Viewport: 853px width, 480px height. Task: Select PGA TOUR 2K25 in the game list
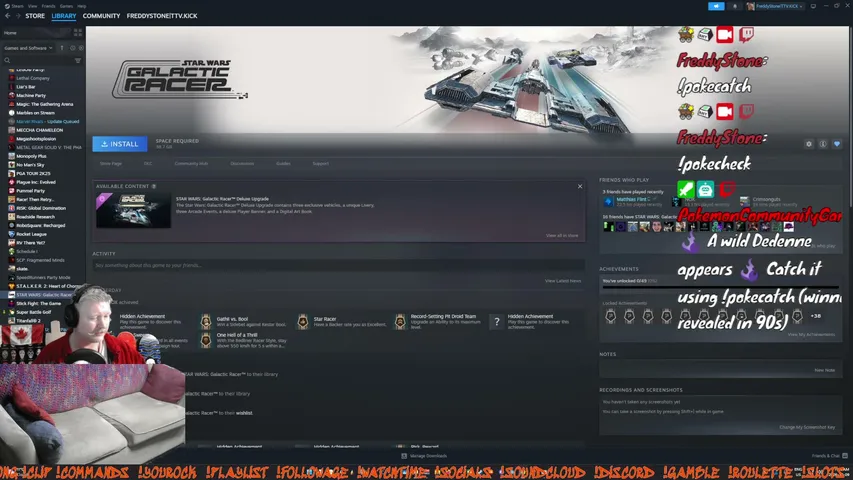(33, 174)
